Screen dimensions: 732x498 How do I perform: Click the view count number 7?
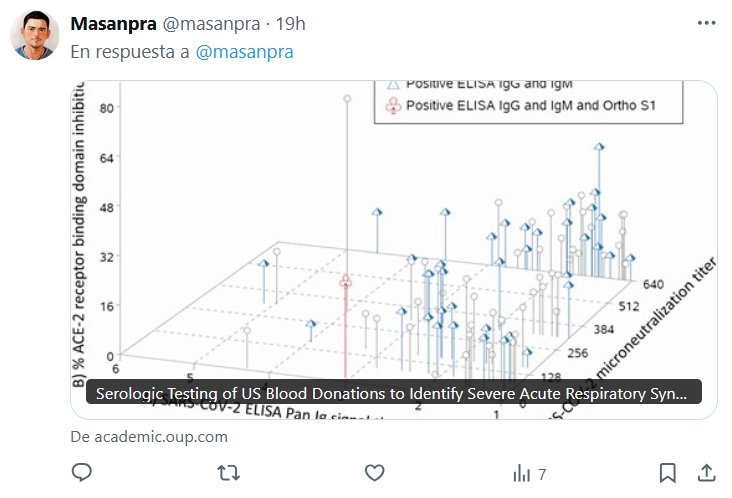tap(542, 473)
